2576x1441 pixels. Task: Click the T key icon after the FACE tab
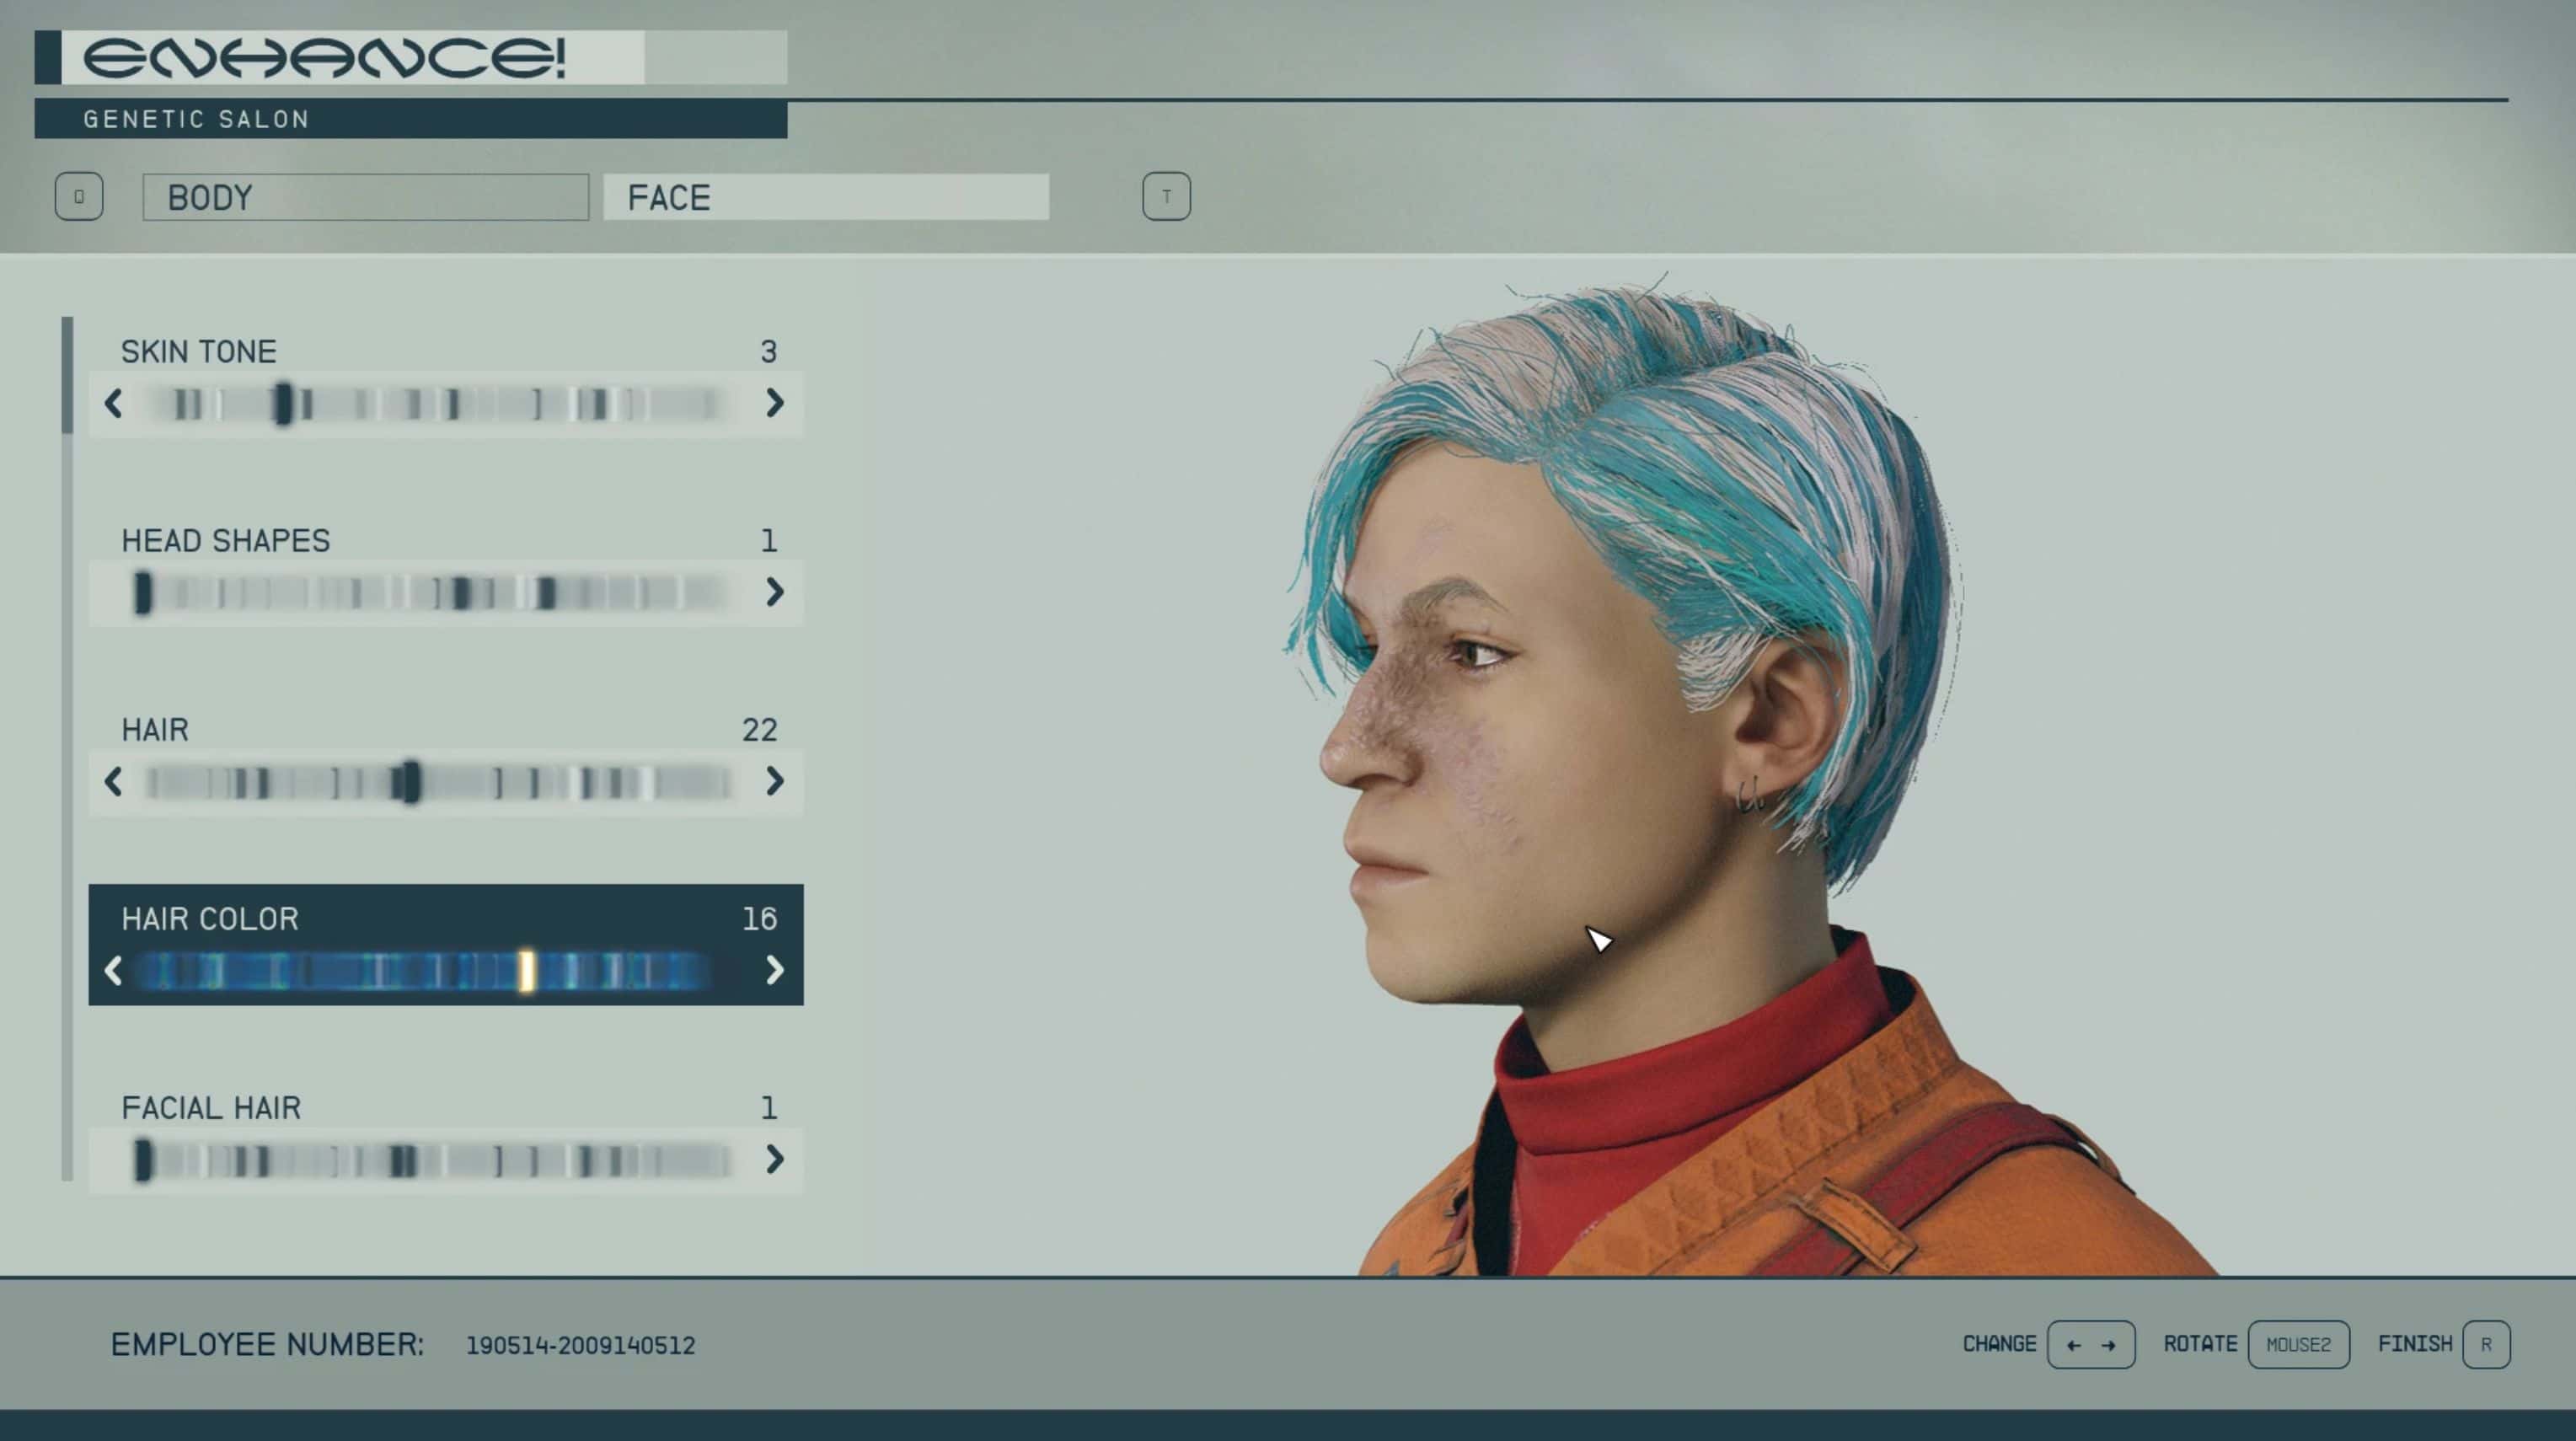coord(1166,196)
